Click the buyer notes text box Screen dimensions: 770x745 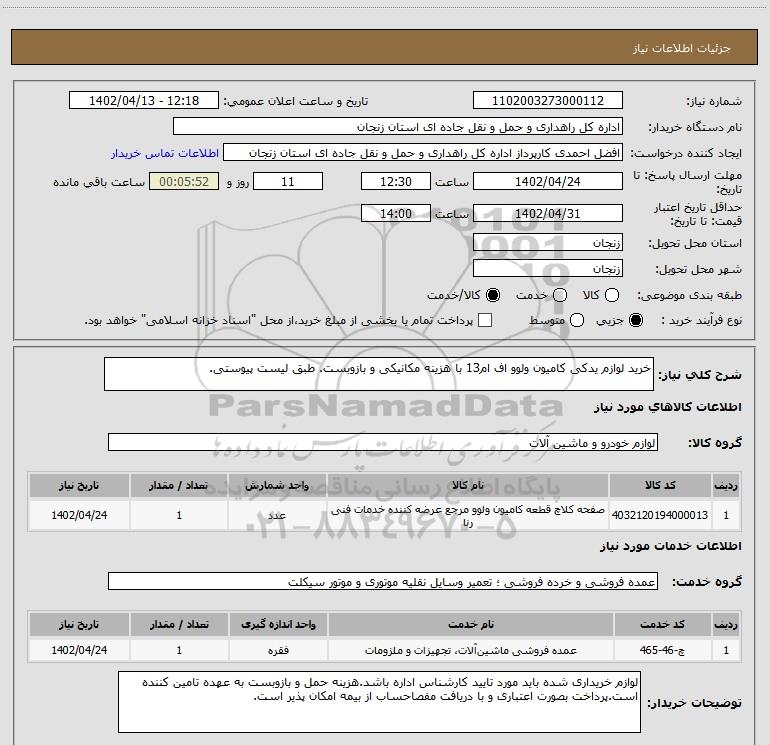pos(379,702)
